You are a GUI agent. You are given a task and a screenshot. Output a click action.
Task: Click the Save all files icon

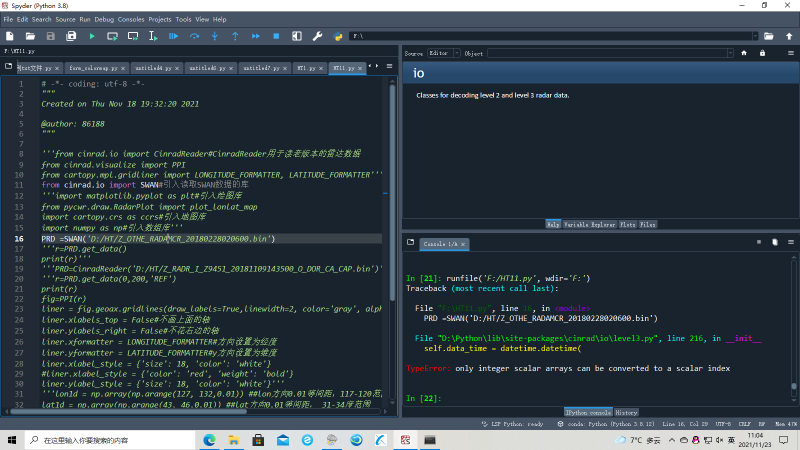(71, 36)
